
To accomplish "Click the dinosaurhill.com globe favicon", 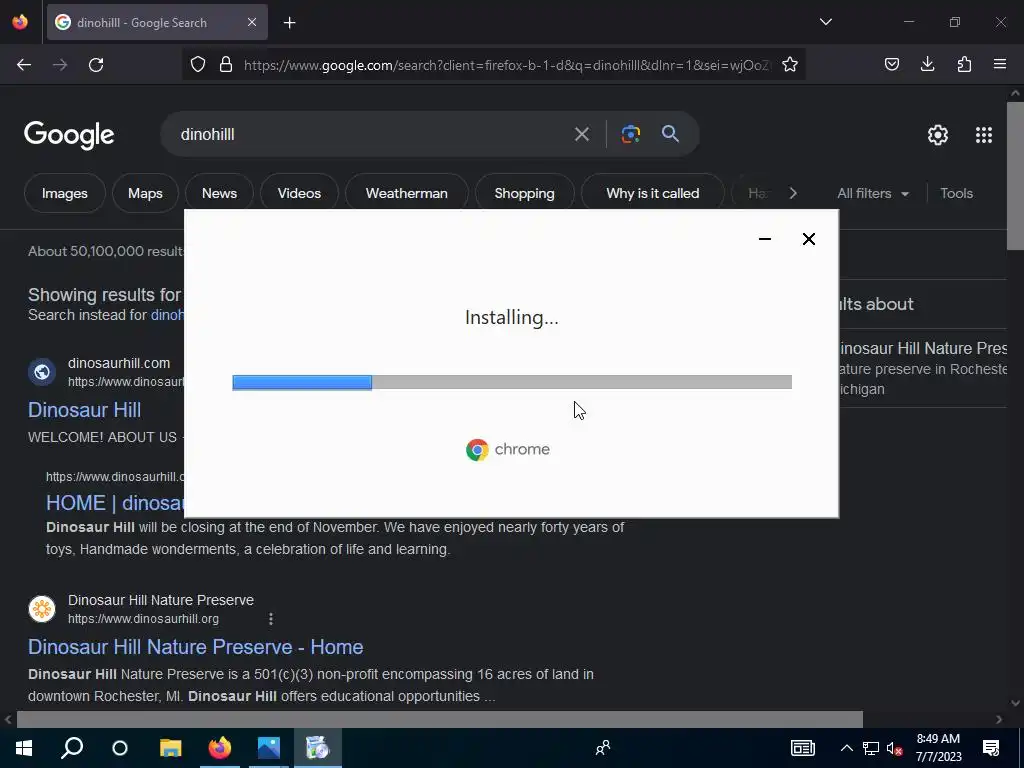I will (x=42, y=372).
